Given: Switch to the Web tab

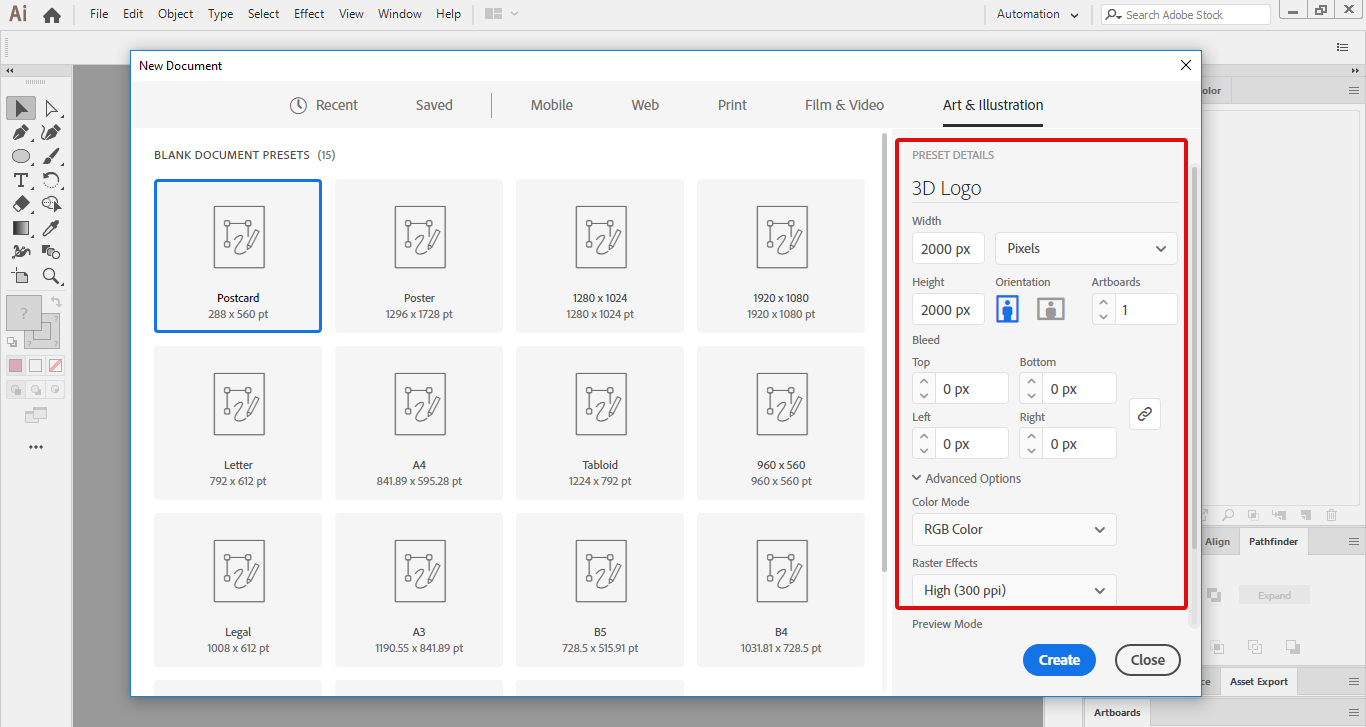Looking at the screenshot, I should click(645, 105).
